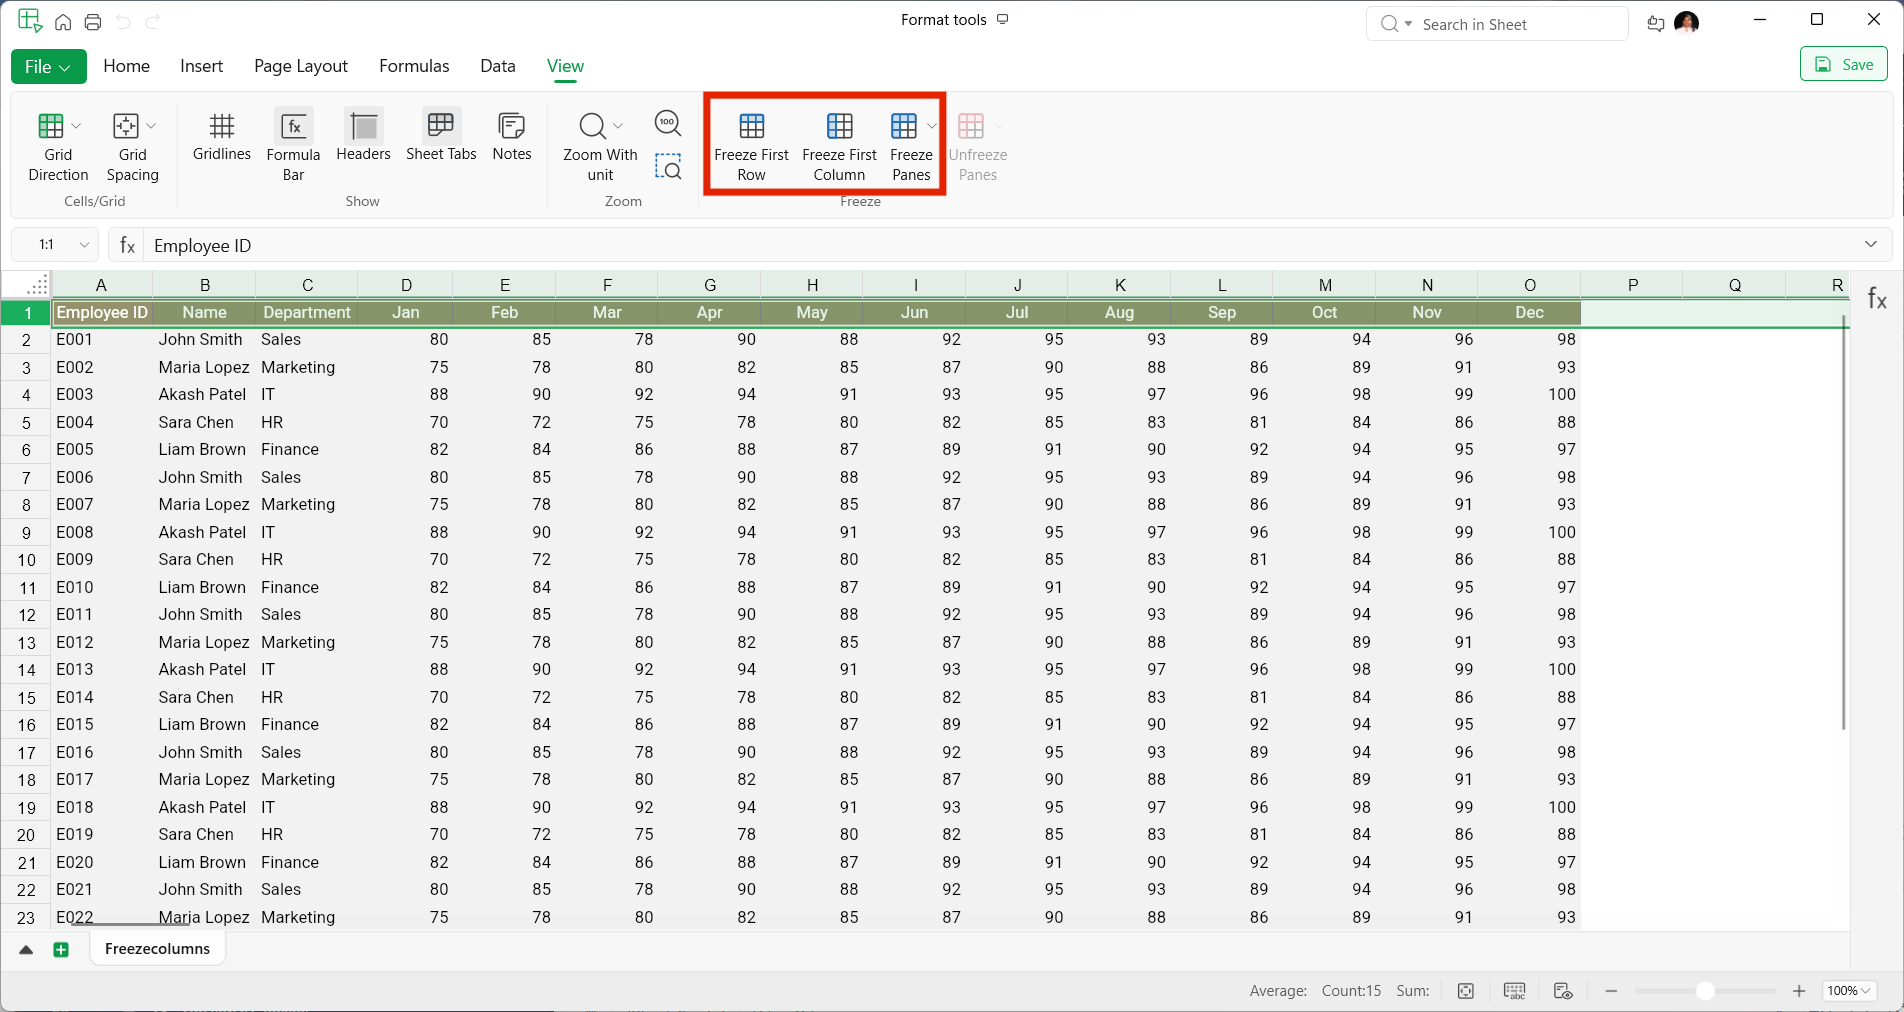Image resolution: width=1904 pixels, height=1012 pixels.
Task: Click the Save button
Action: tap(1843, 65)
